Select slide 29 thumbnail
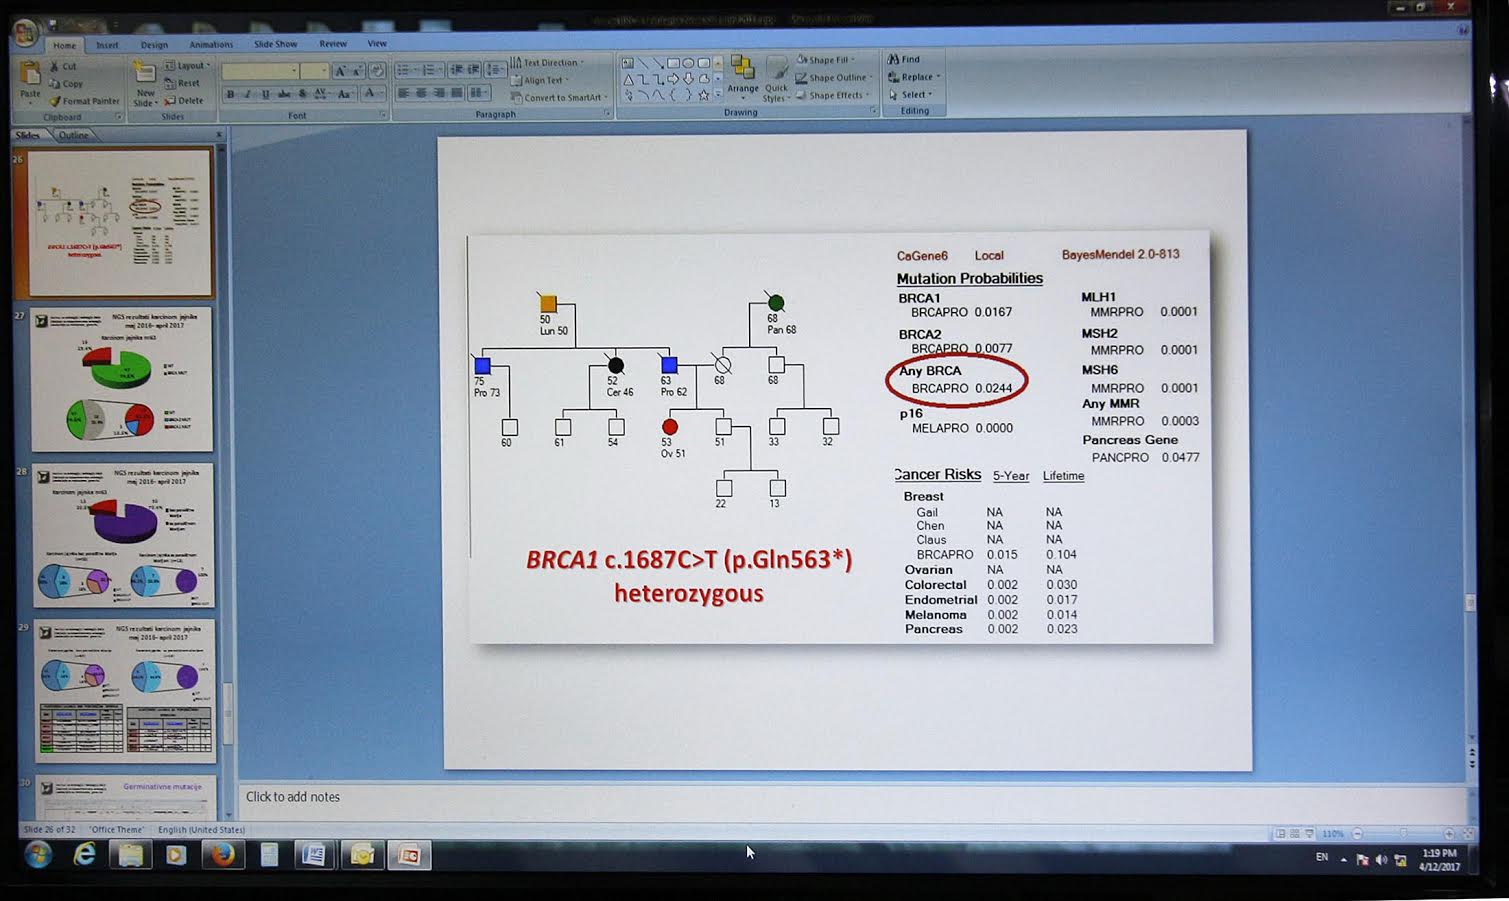The height and width of the screenshot is (901, 1509). coord(125,691)
